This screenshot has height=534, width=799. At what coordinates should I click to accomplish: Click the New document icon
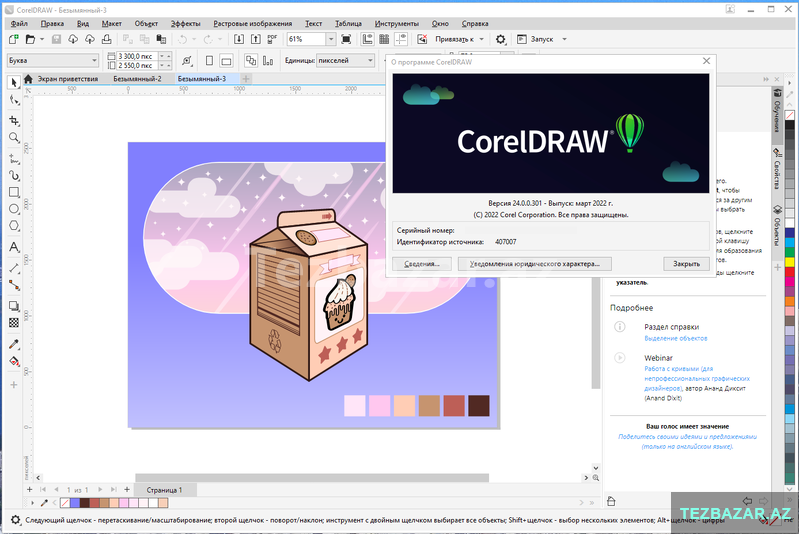pyautogui.click(x=14, y=39)
